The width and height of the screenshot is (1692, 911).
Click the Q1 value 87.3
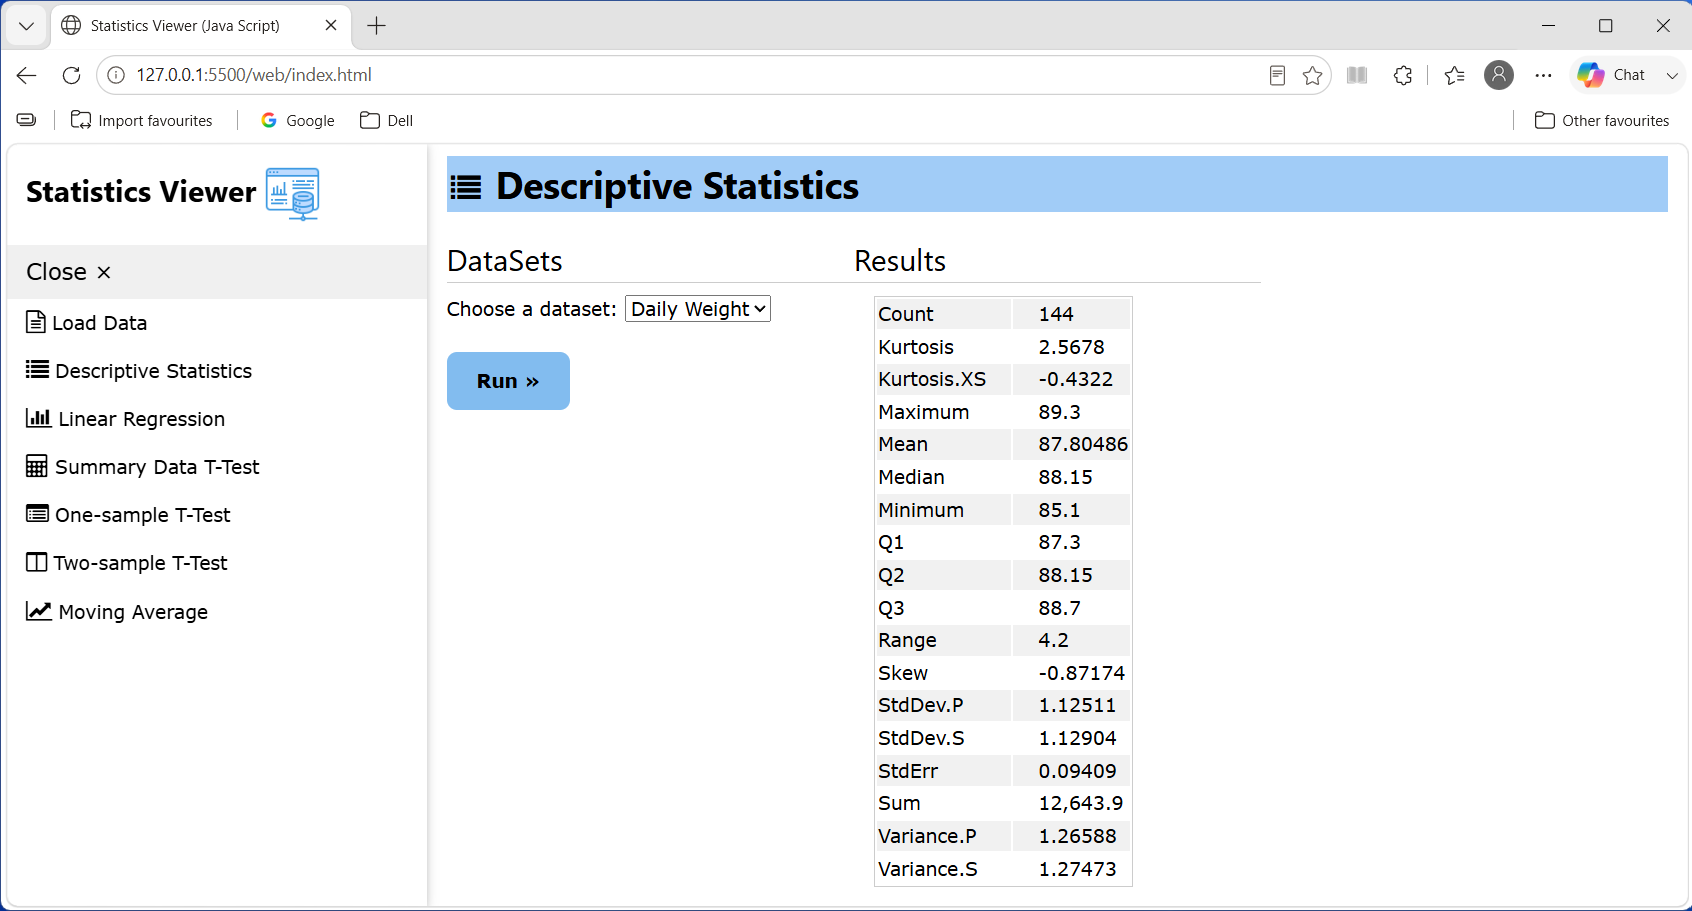click(1059, 542)
